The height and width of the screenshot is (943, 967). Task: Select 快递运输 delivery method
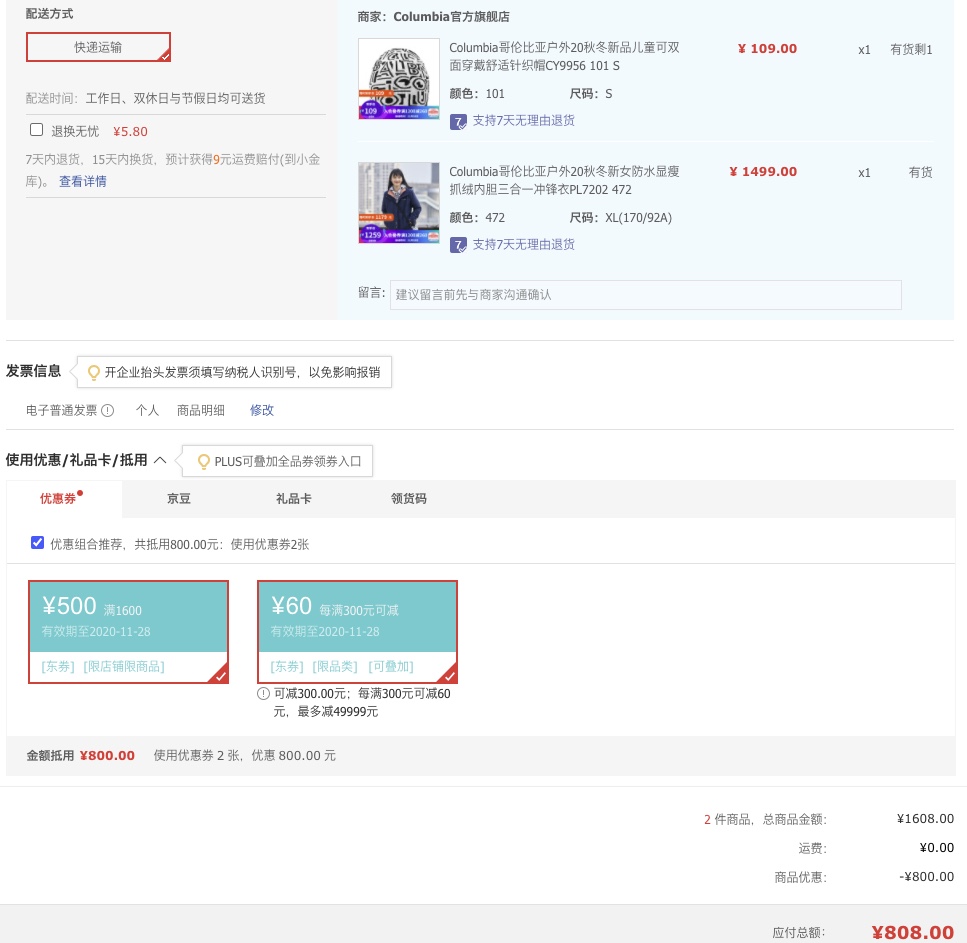[x=98, y=47]
